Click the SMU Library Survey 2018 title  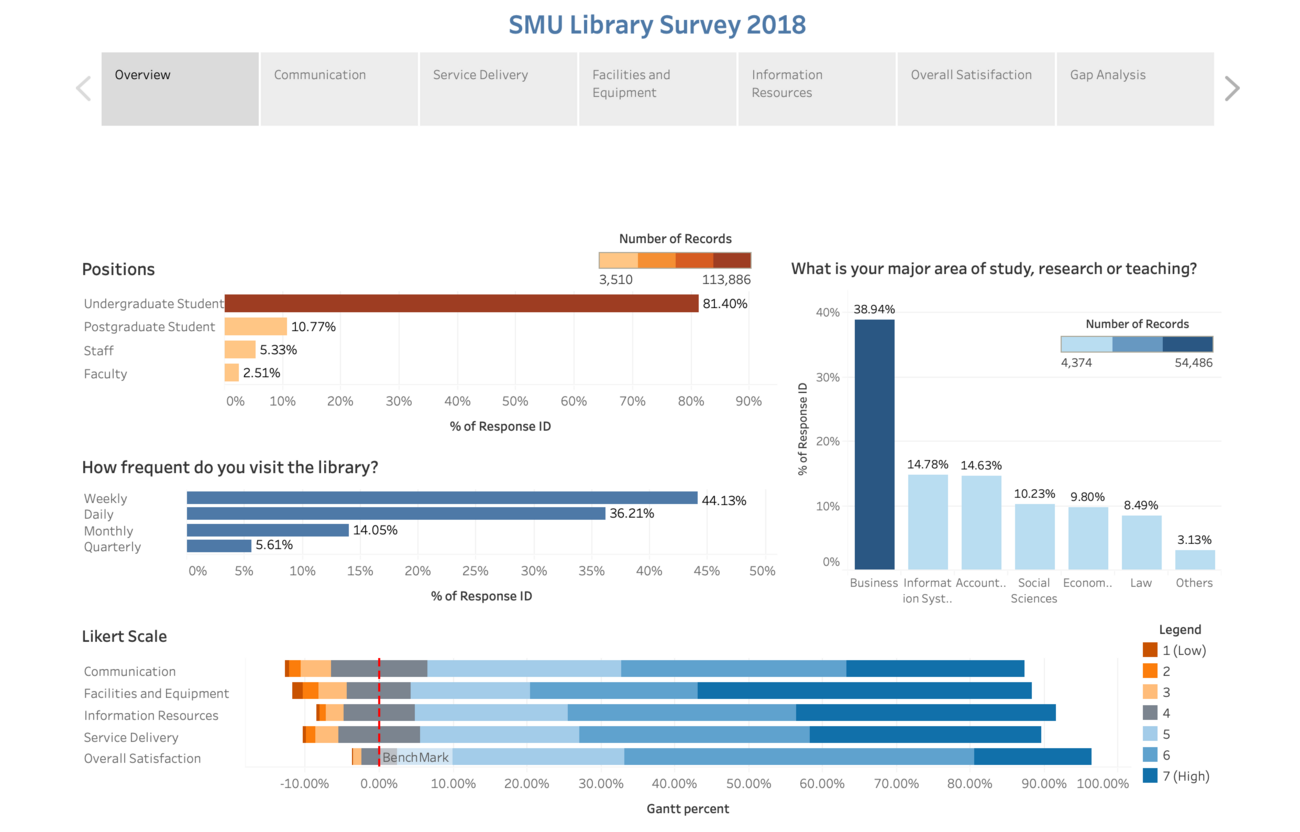coord(657,25)
